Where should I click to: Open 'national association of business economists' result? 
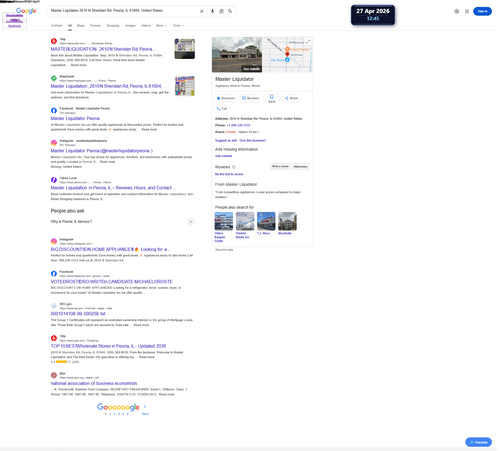[94, 383]
